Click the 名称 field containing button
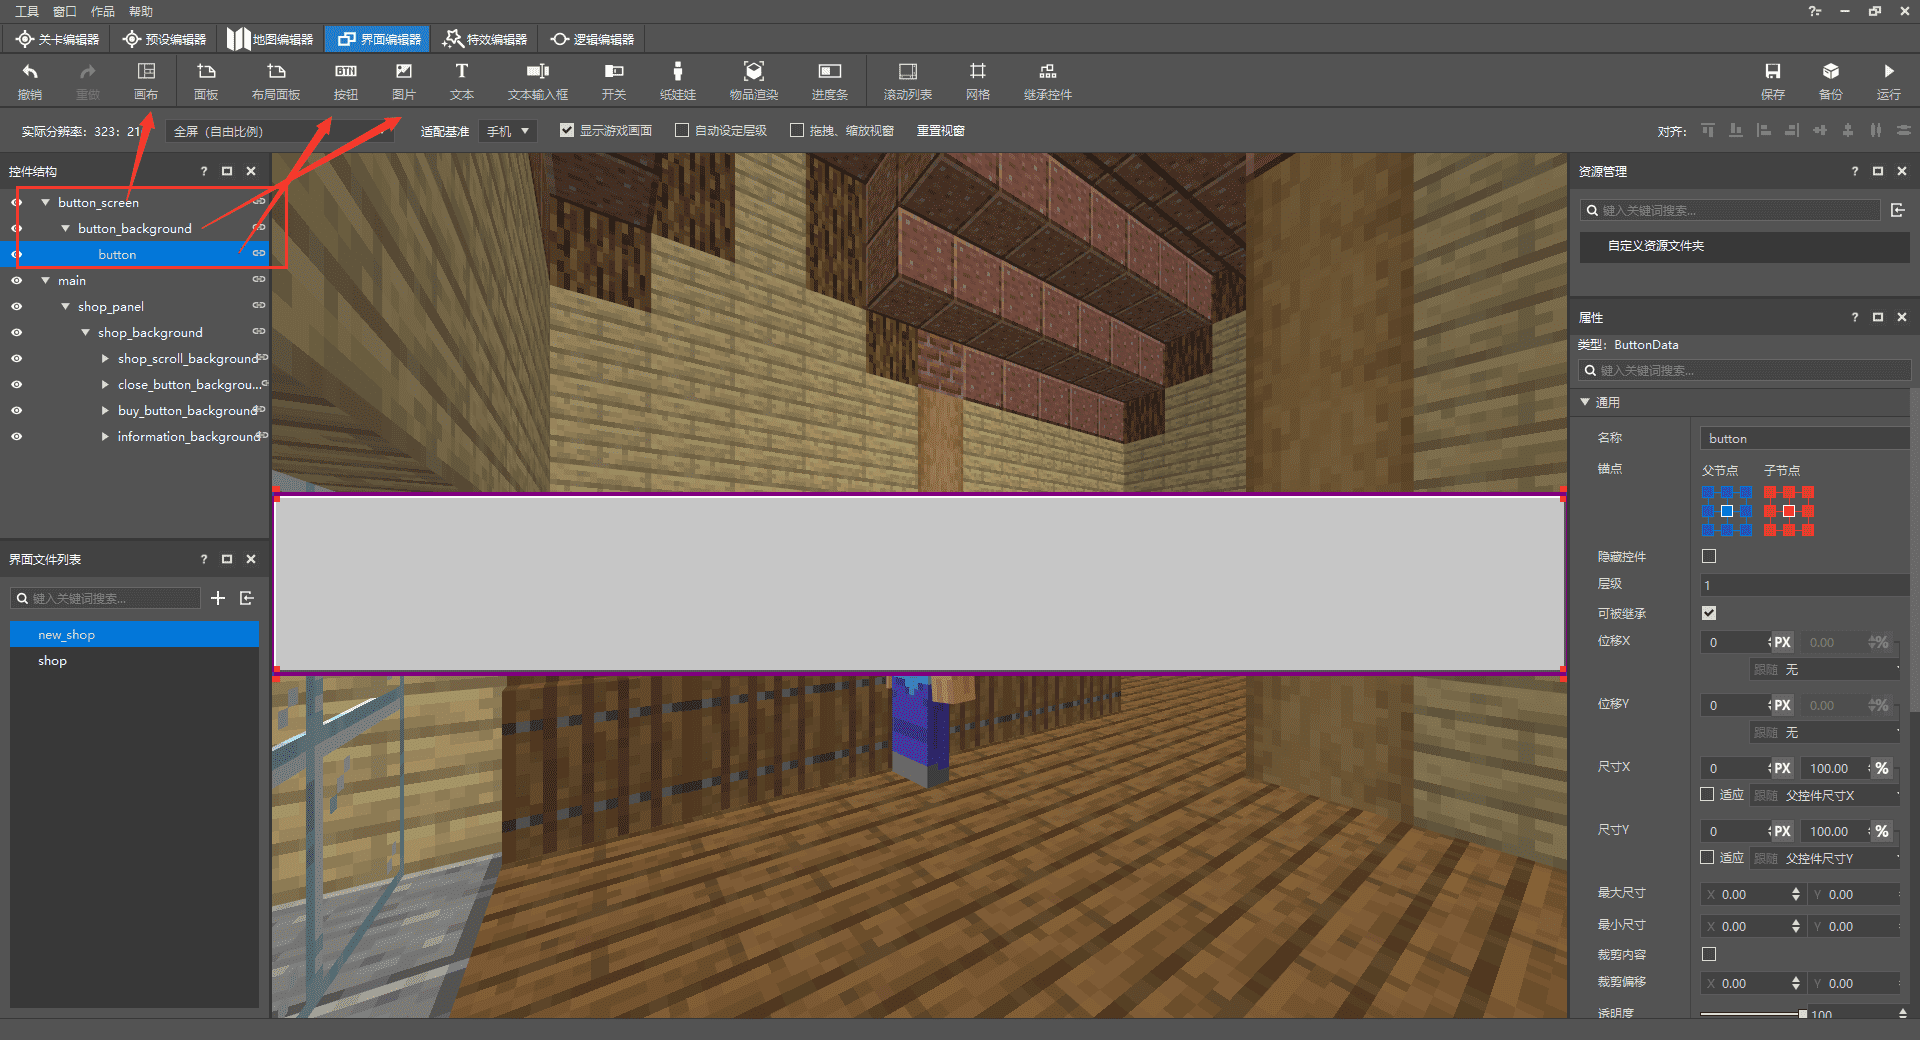Screen dimensions: 1920x1040 coord(1805,438)
